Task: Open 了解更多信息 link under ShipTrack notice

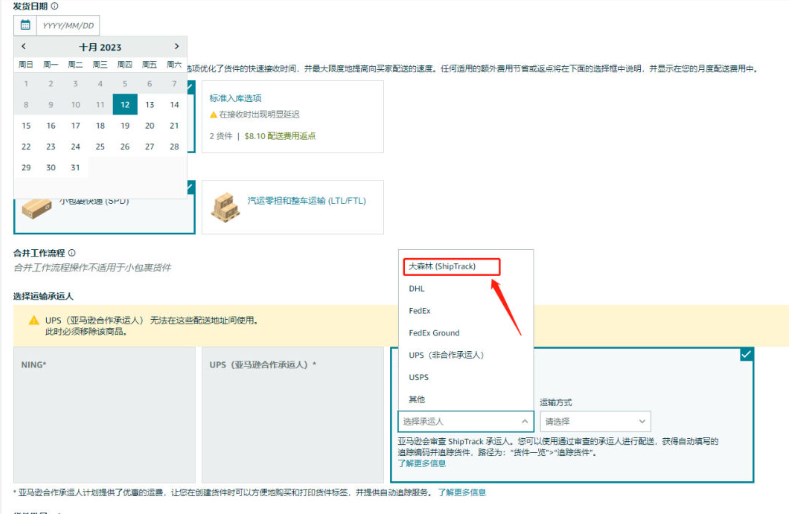Action: pos(421,463)
